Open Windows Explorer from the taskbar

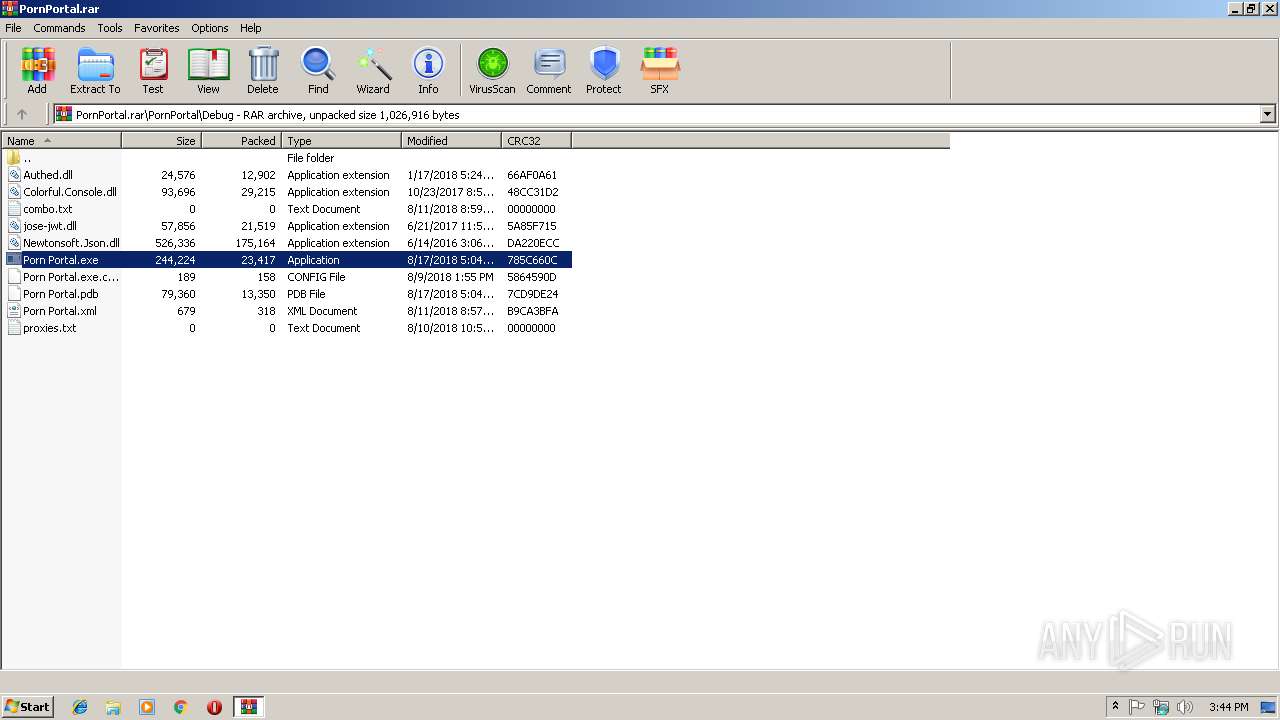point(113,707)
